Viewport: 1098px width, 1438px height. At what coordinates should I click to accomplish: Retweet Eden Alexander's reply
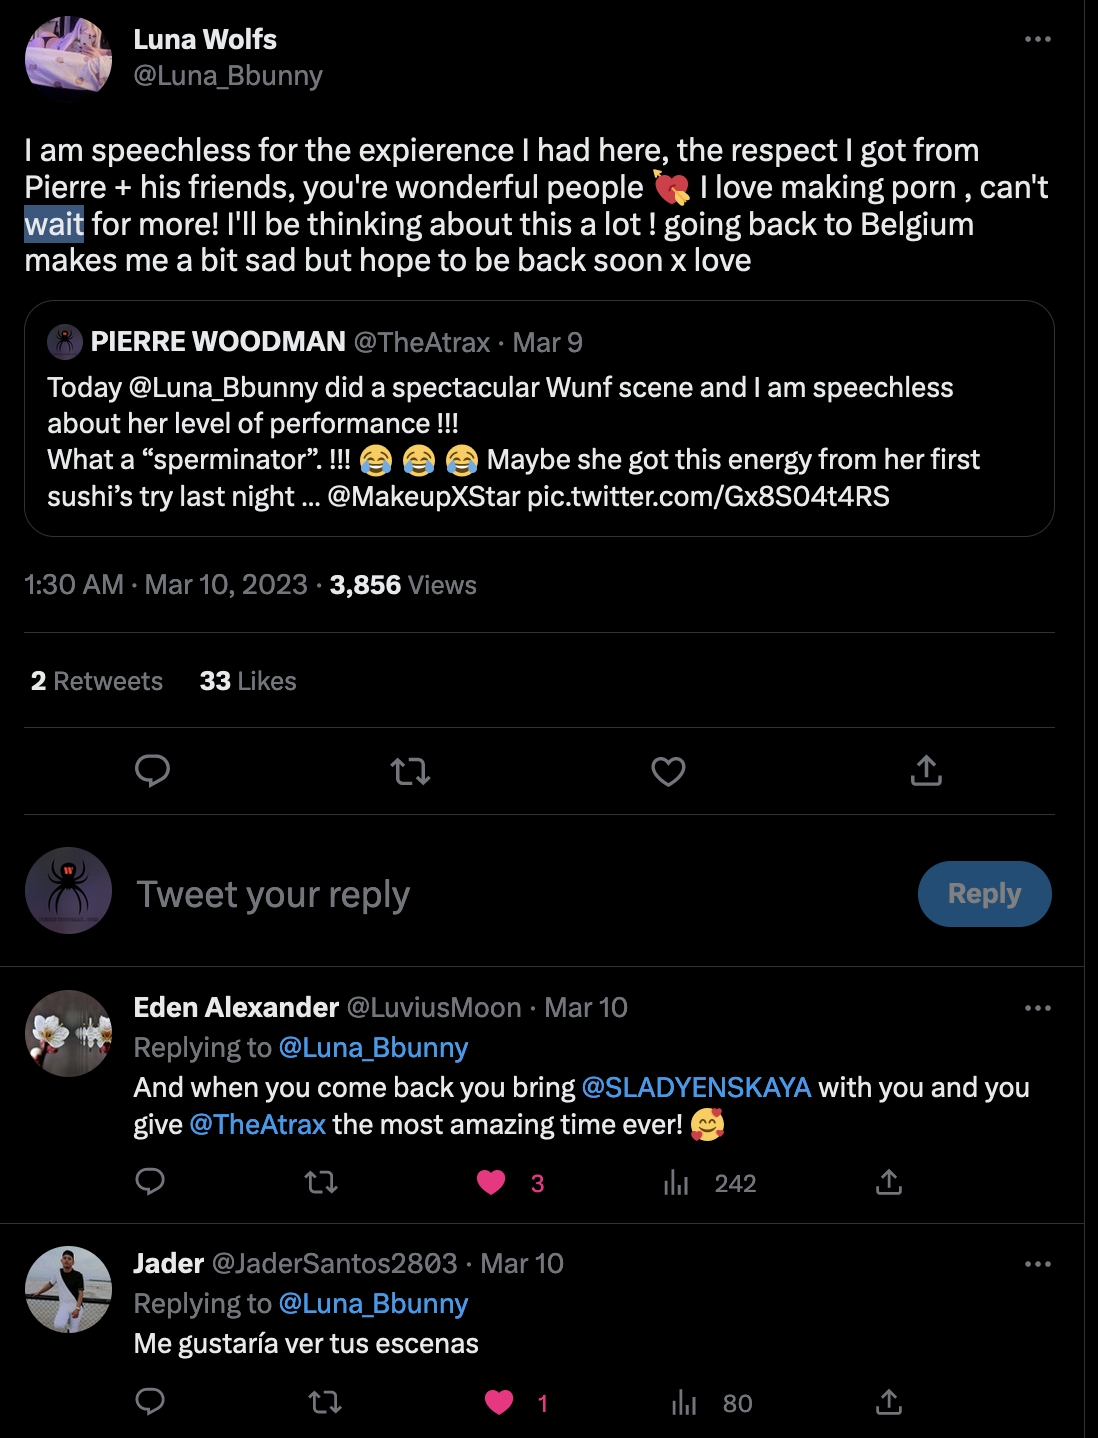pos(321,1183)
